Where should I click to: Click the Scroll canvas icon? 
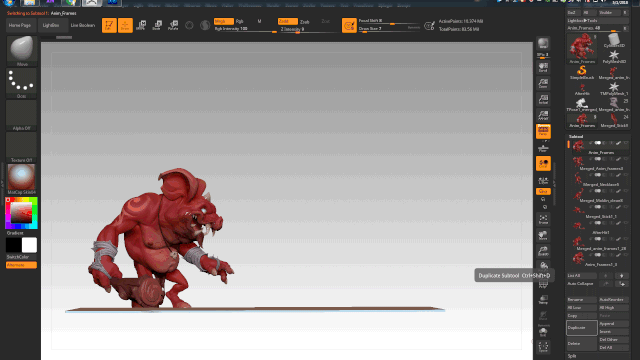(543, 67)
